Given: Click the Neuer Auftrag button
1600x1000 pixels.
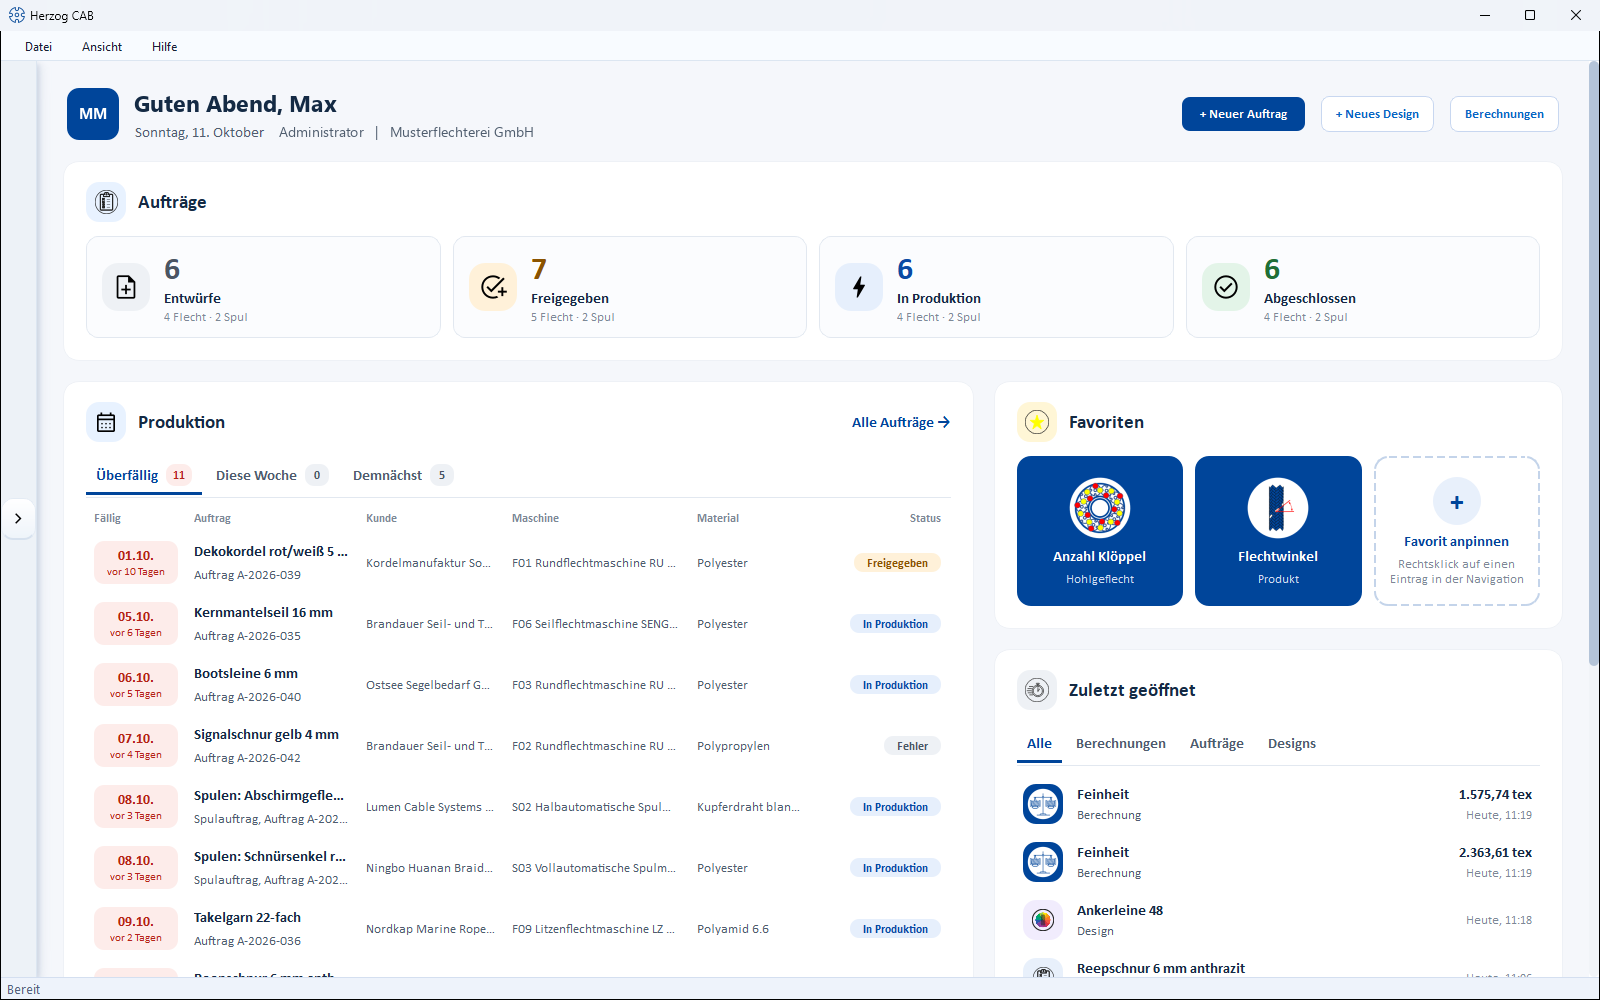Looking at the screenshot, I should 1243,114.
